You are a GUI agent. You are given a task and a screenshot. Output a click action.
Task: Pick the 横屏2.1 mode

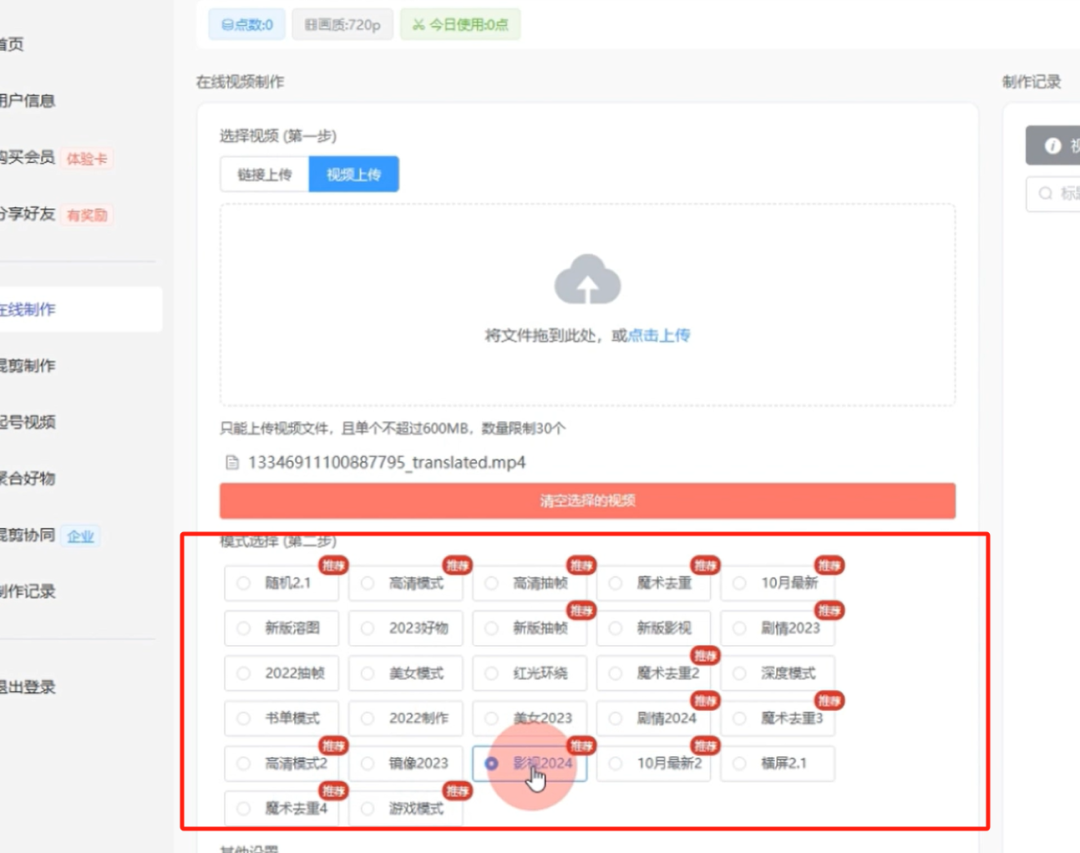coord(778,763)
